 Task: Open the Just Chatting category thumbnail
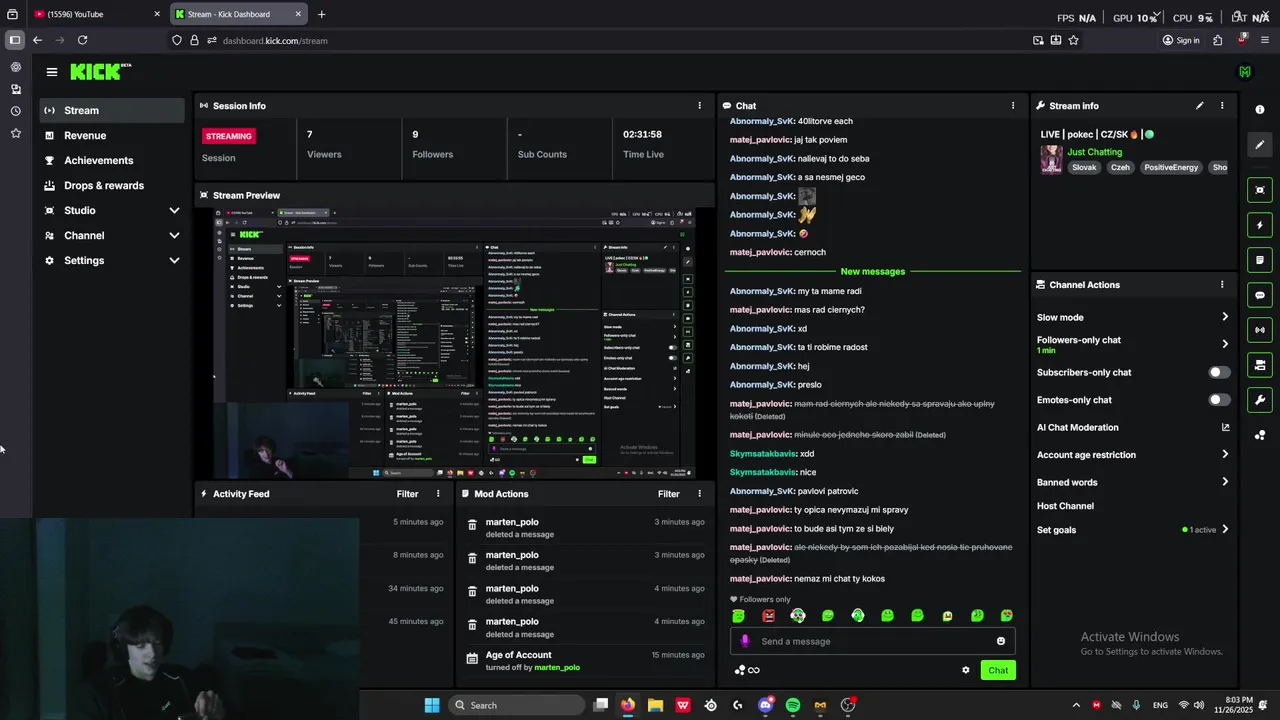(x=1051, y=160)
